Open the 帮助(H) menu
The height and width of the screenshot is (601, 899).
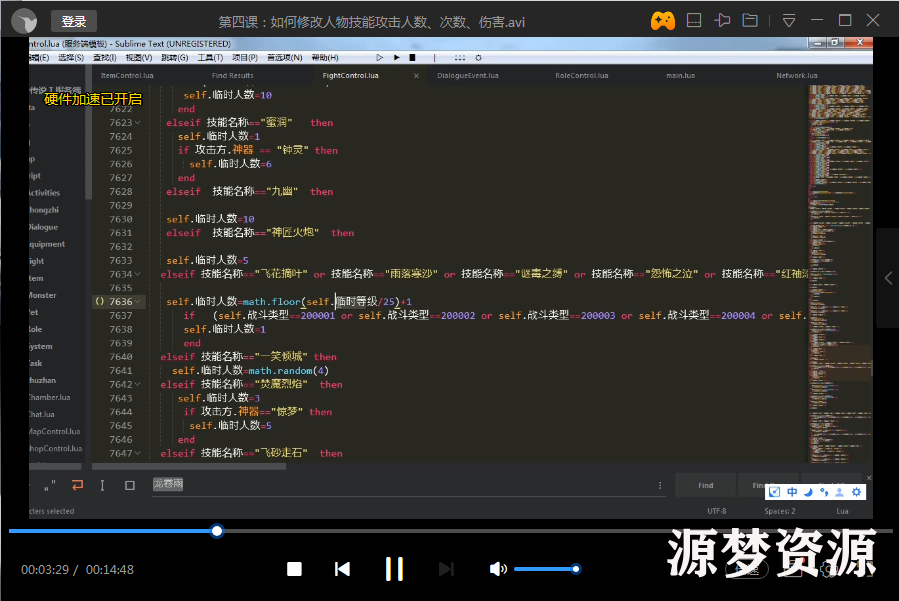click(325, 58)
